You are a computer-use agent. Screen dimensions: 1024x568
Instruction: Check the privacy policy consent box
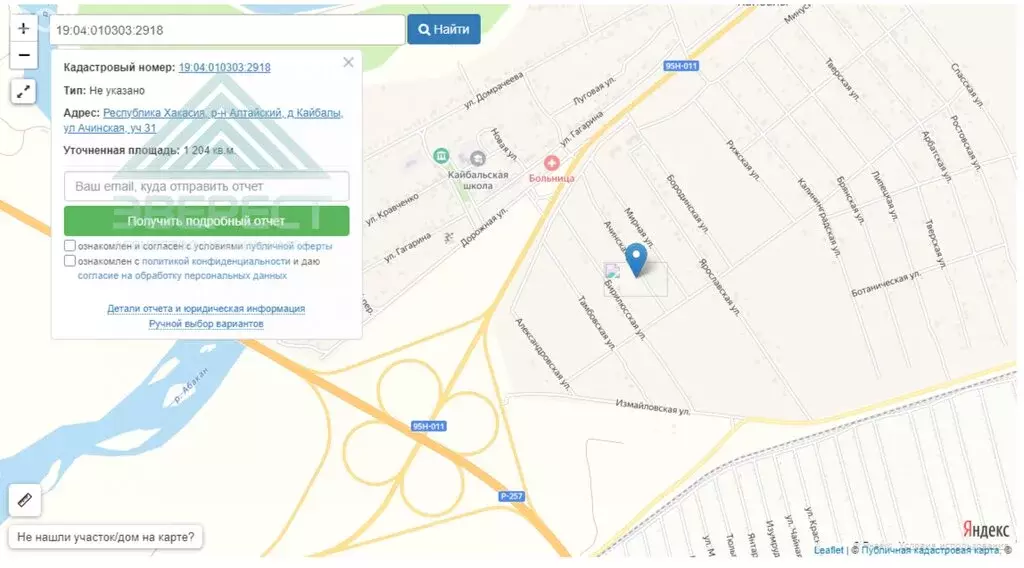70,260
